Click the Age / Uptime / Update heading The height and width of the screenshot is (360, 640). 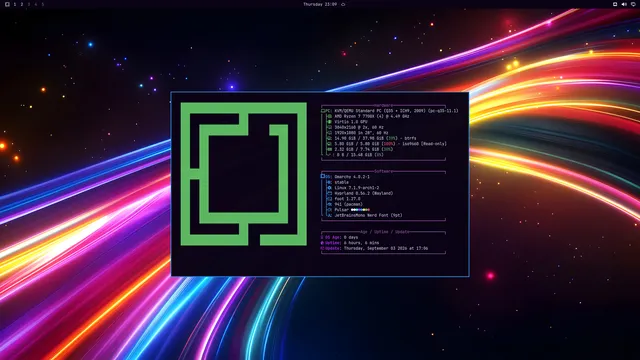pyautogui.click(x=384, y=232)
